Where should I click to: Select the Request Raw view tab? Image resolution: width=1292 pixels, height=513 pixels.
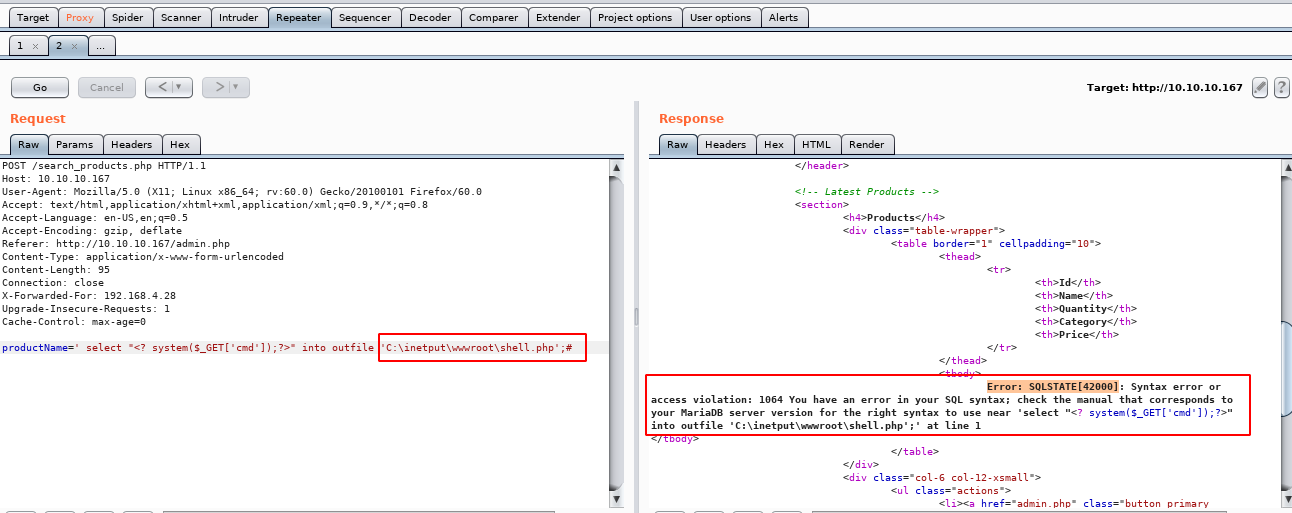click(x=28, y=145)
